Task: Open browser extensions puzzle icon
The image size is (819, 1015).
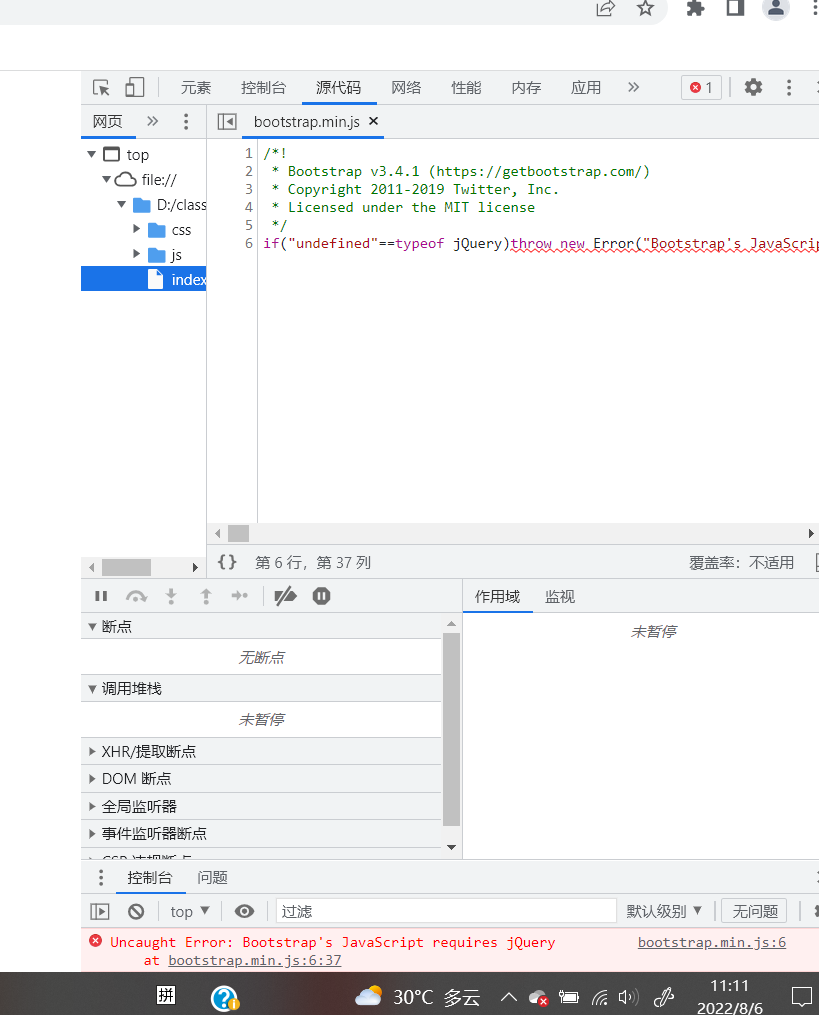Action: pos(695,8)
